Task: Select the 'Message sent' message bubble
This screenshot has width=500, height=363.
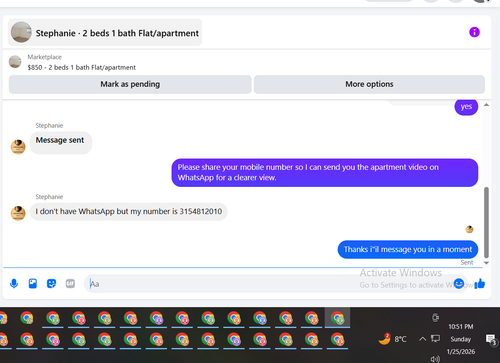Action: tap(61, 143)
